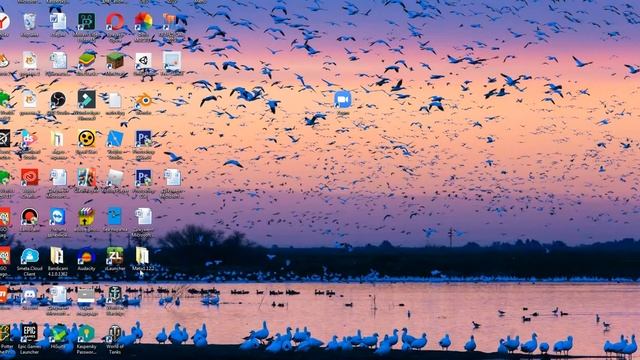This screenshot has height=360, width=640.
Task: Click the World of Tanks shortcut
Action: [115, 333]
